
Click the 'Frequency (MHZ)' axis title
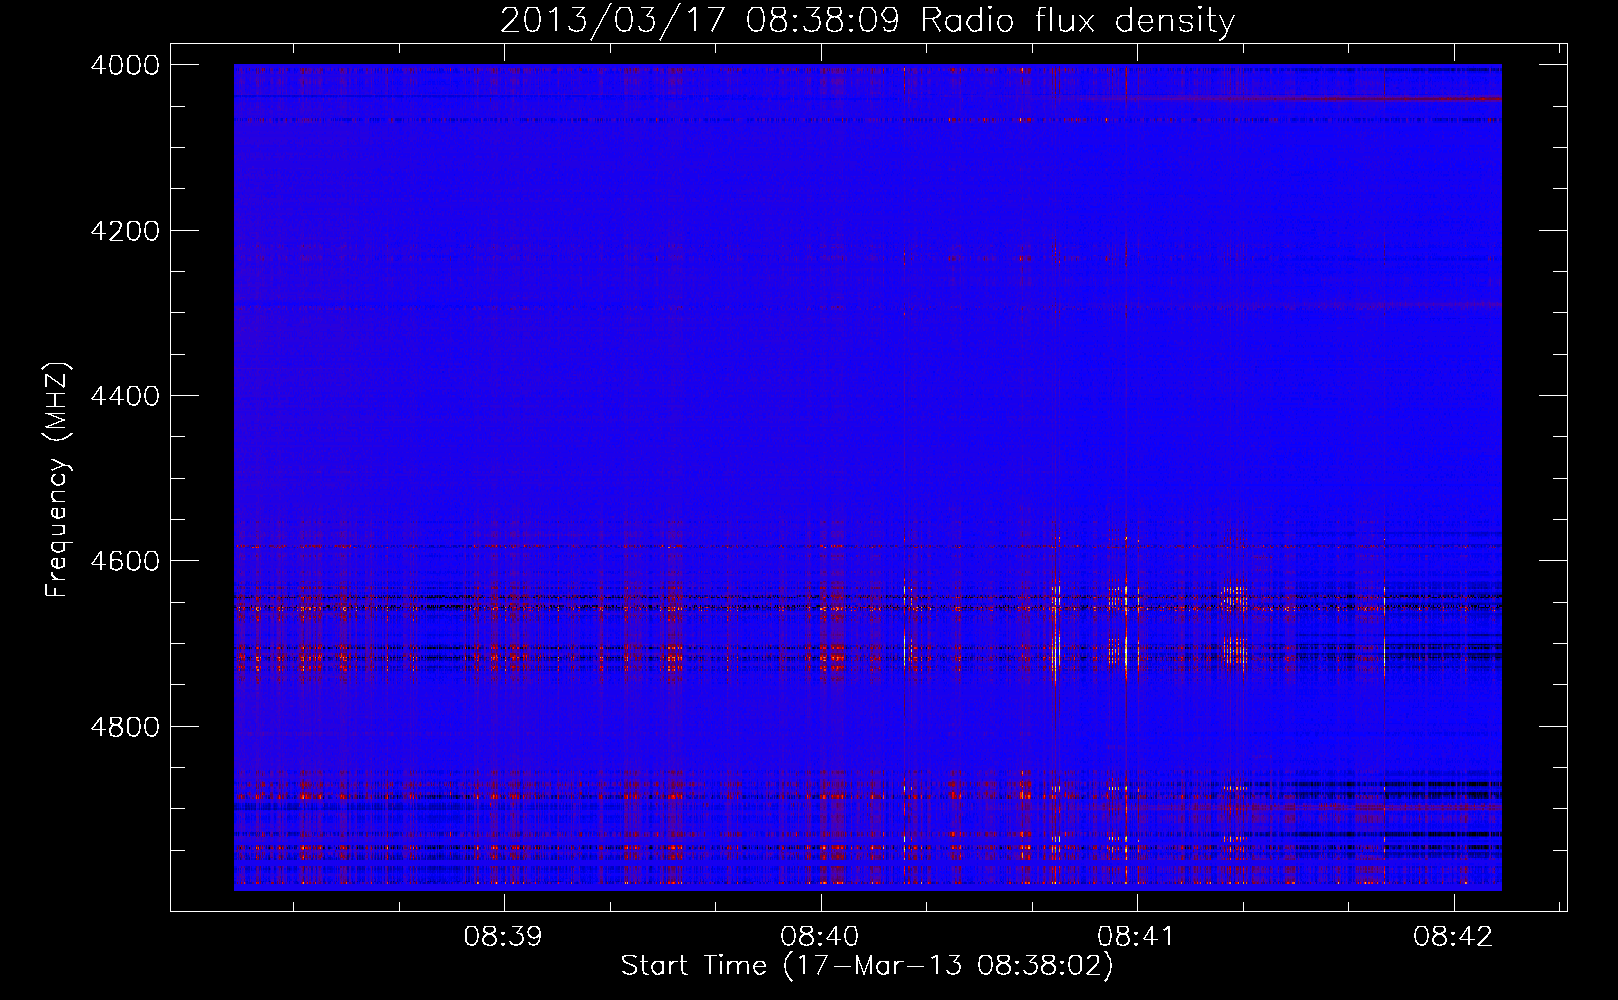58,479
